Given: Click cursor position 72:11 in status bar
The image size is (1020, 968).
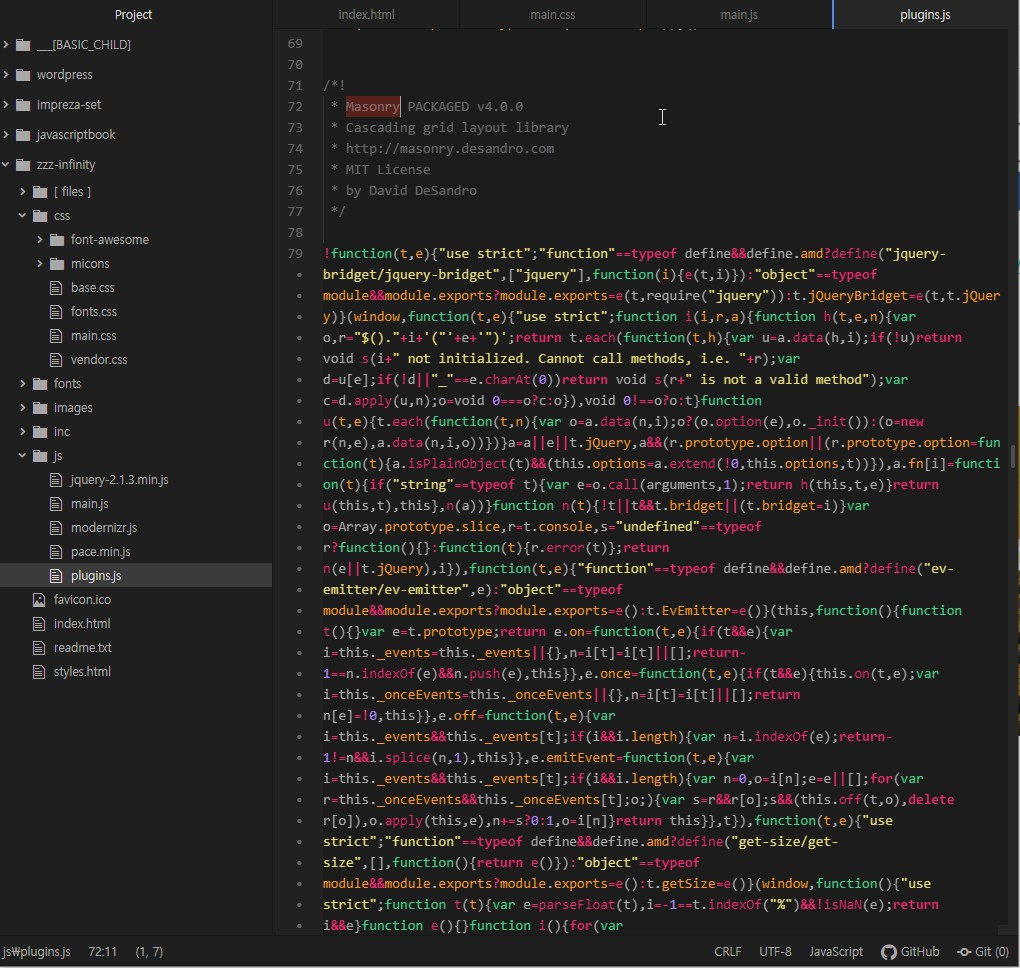Looking at the screenshot, I should (102, 952).
